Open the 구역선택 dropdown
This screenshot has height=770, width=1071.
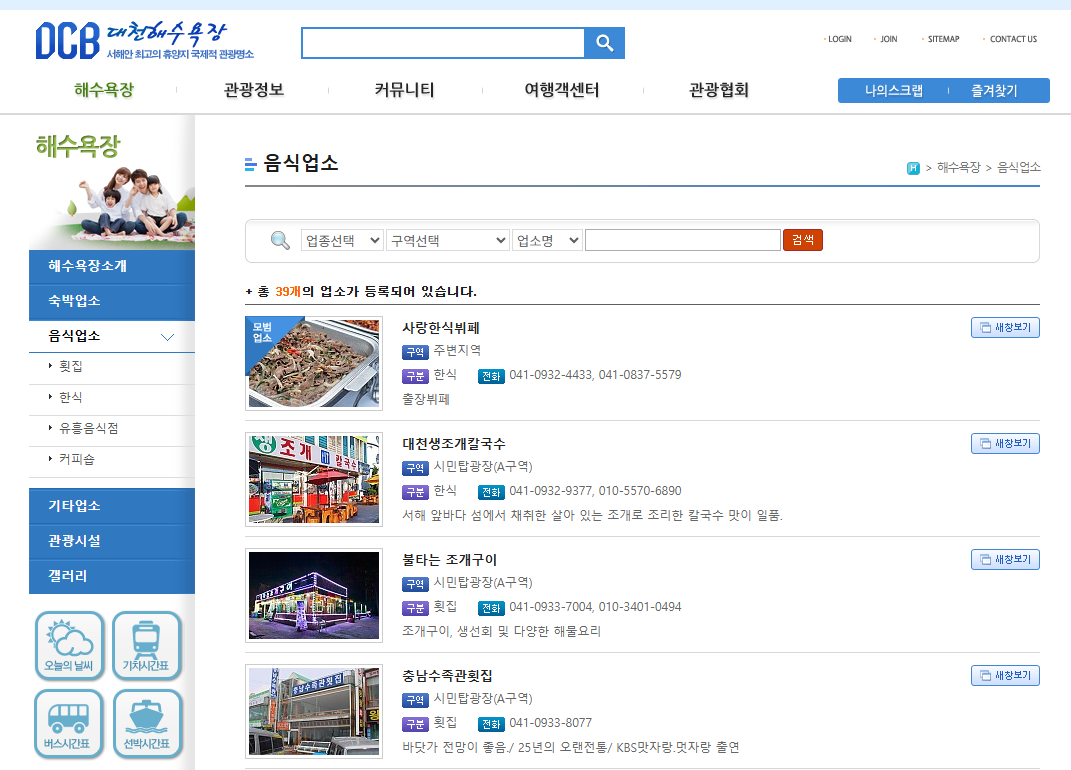[447, 240]
